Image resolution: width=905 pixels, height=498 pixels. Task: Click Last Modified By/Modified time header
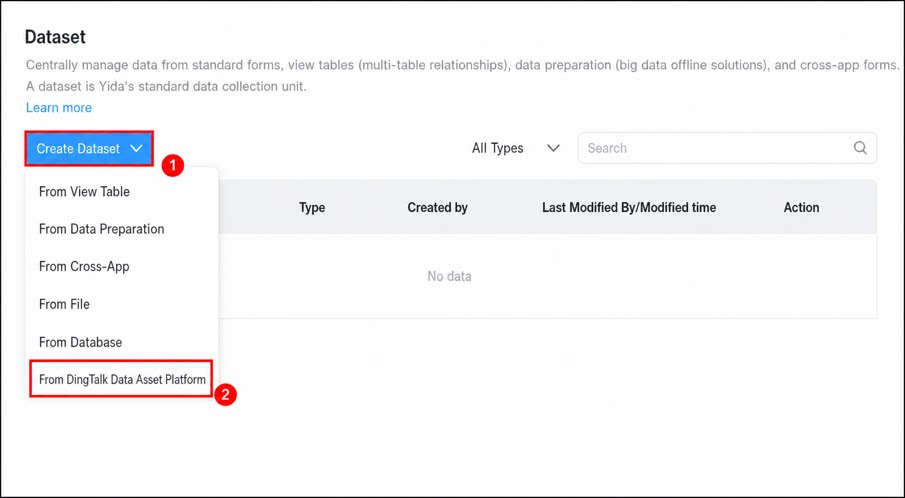[x=629, y=208]
